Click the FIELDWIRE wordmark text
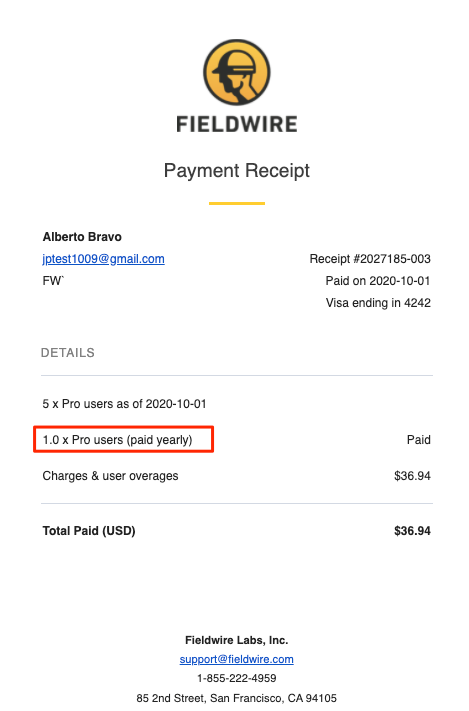The height and width of the screenshot is (711, 469). [236, 125]
